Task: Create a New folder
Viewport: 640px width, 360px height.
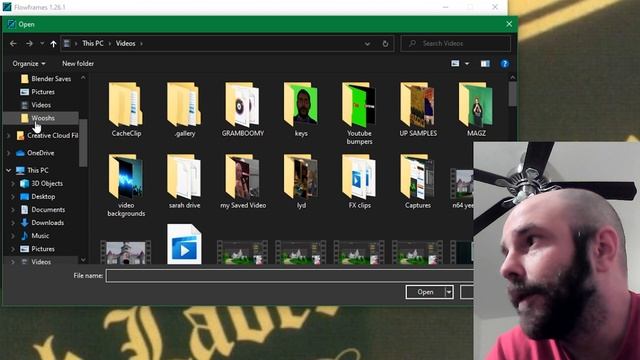Action: 78,64
